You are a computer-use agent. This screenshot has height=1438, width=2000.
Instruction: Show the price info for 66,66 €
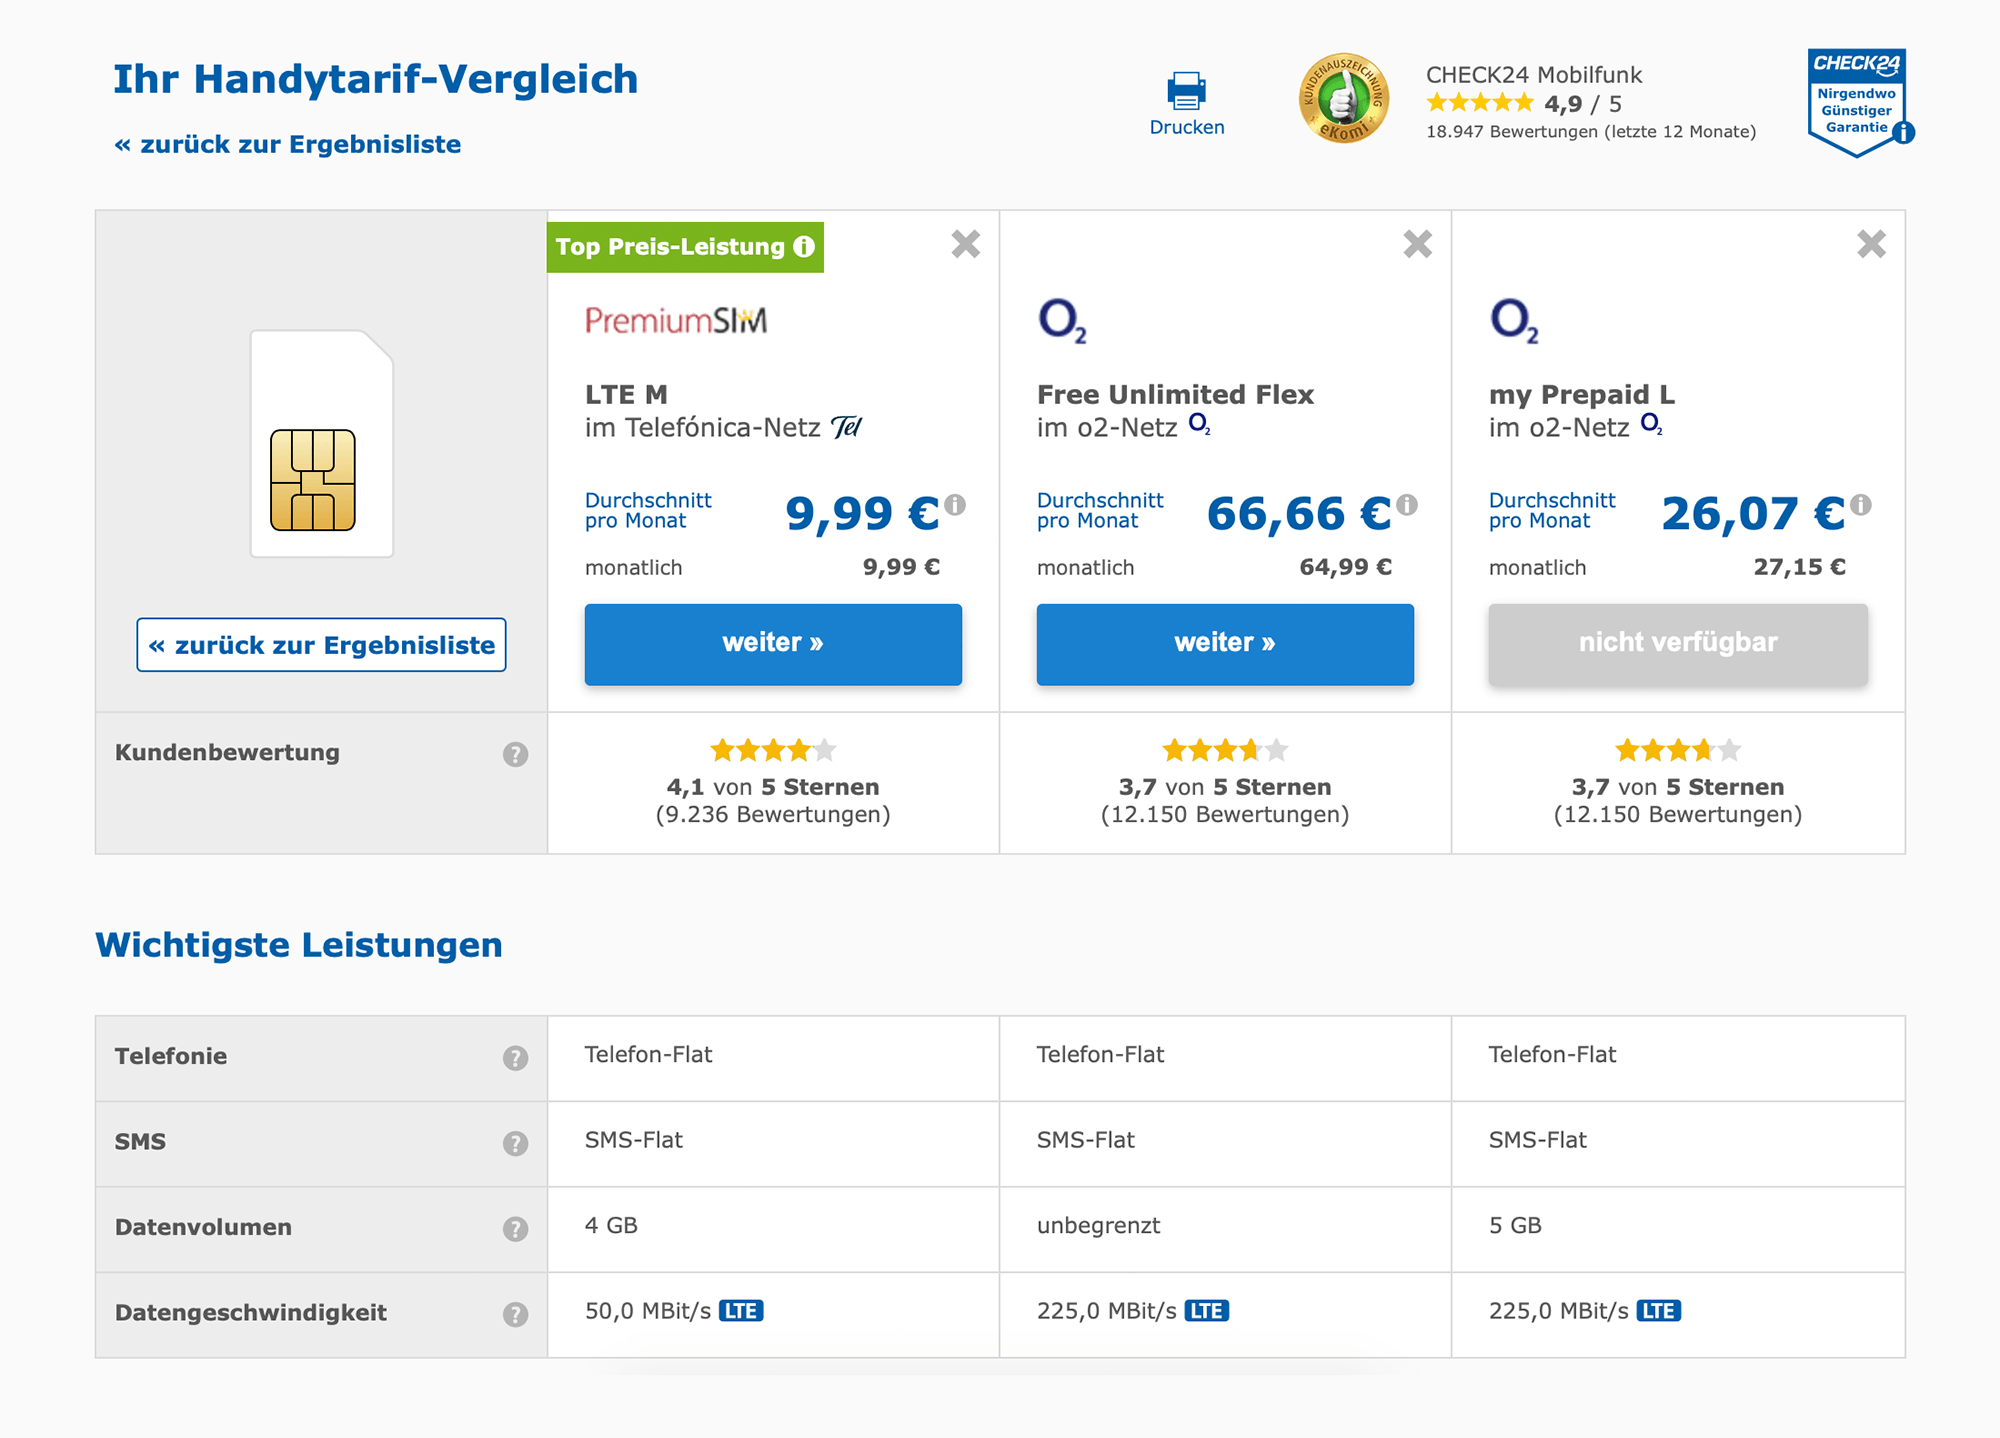click(1407, 505)
